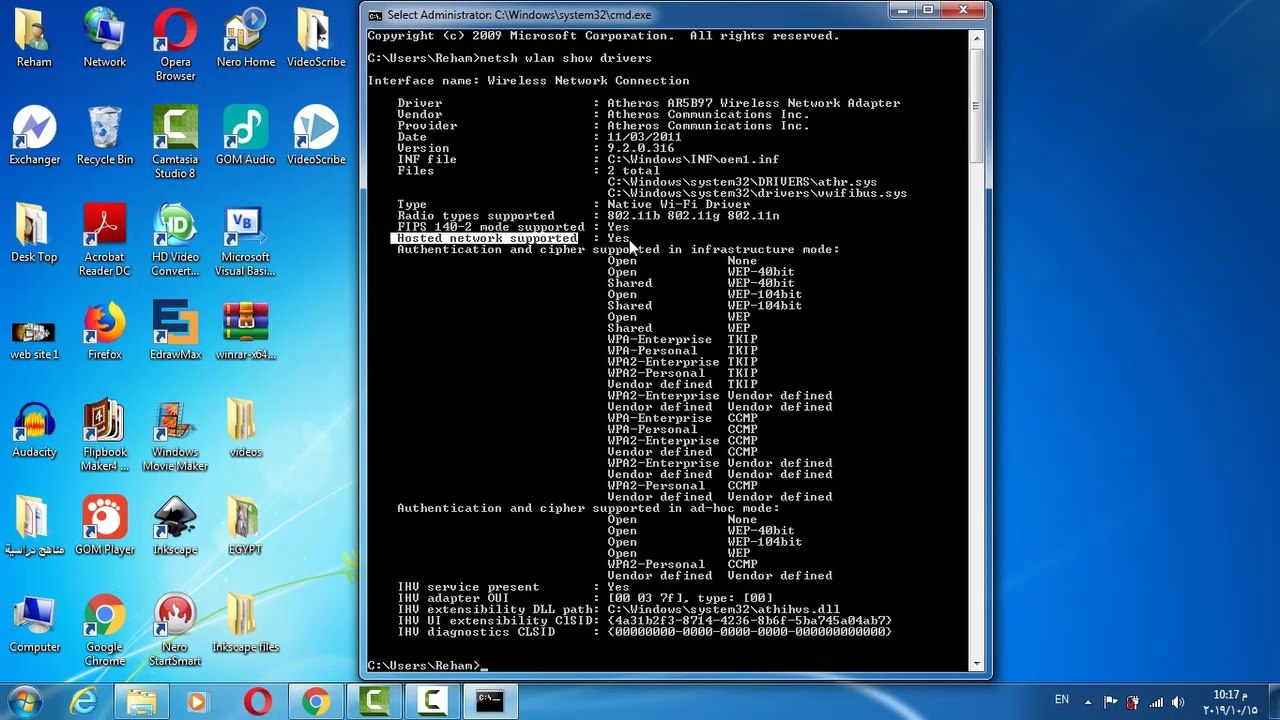This screenshot has height=720, width=1280.
Task: Open the taskbar clock and date
Action: [x=1231, y=702]
